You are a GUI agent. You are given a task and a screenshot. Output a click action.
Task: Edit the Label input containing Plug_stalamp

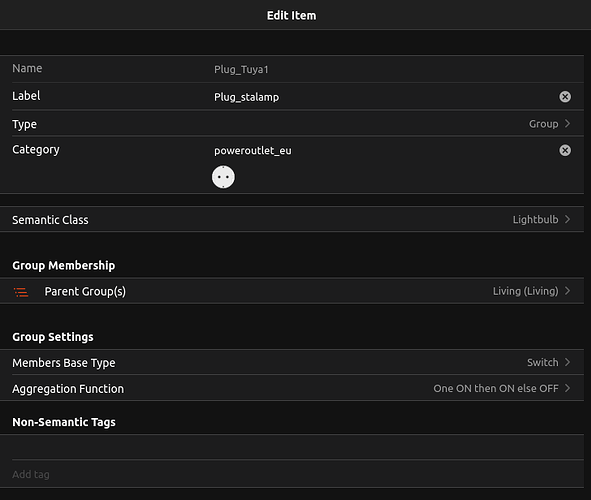point(383,97)
